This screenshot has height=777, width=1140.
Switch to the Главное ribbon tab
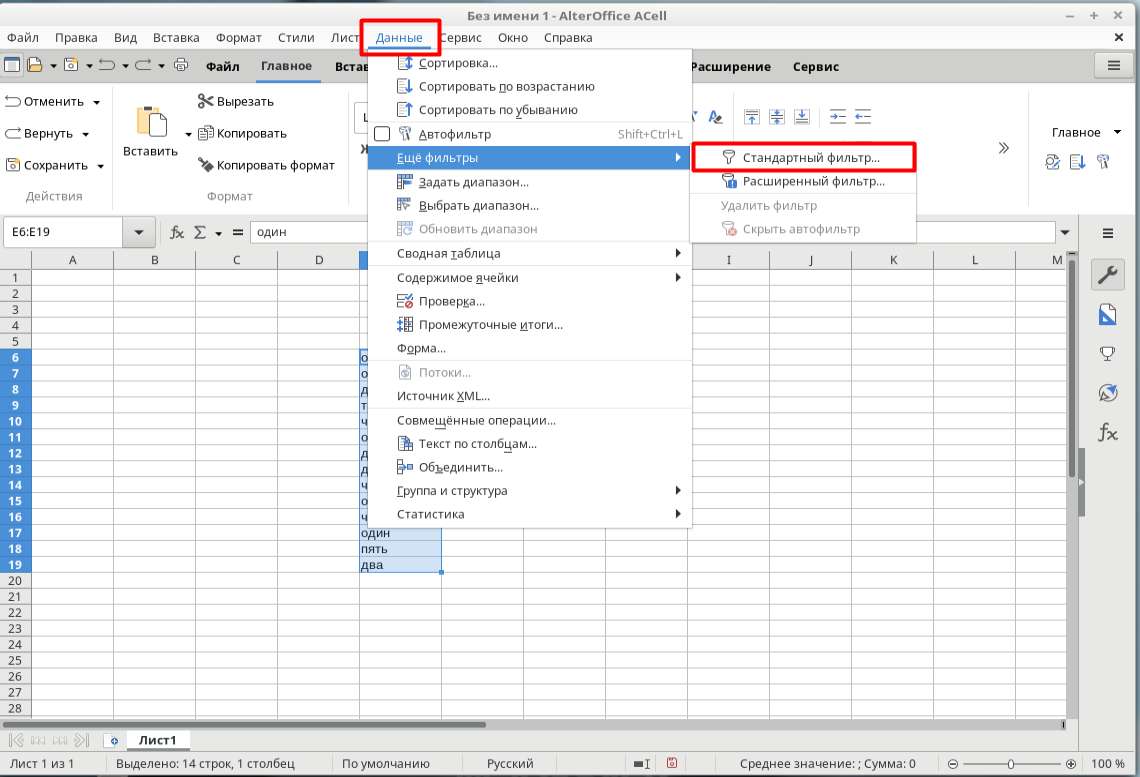pos(286,66)
